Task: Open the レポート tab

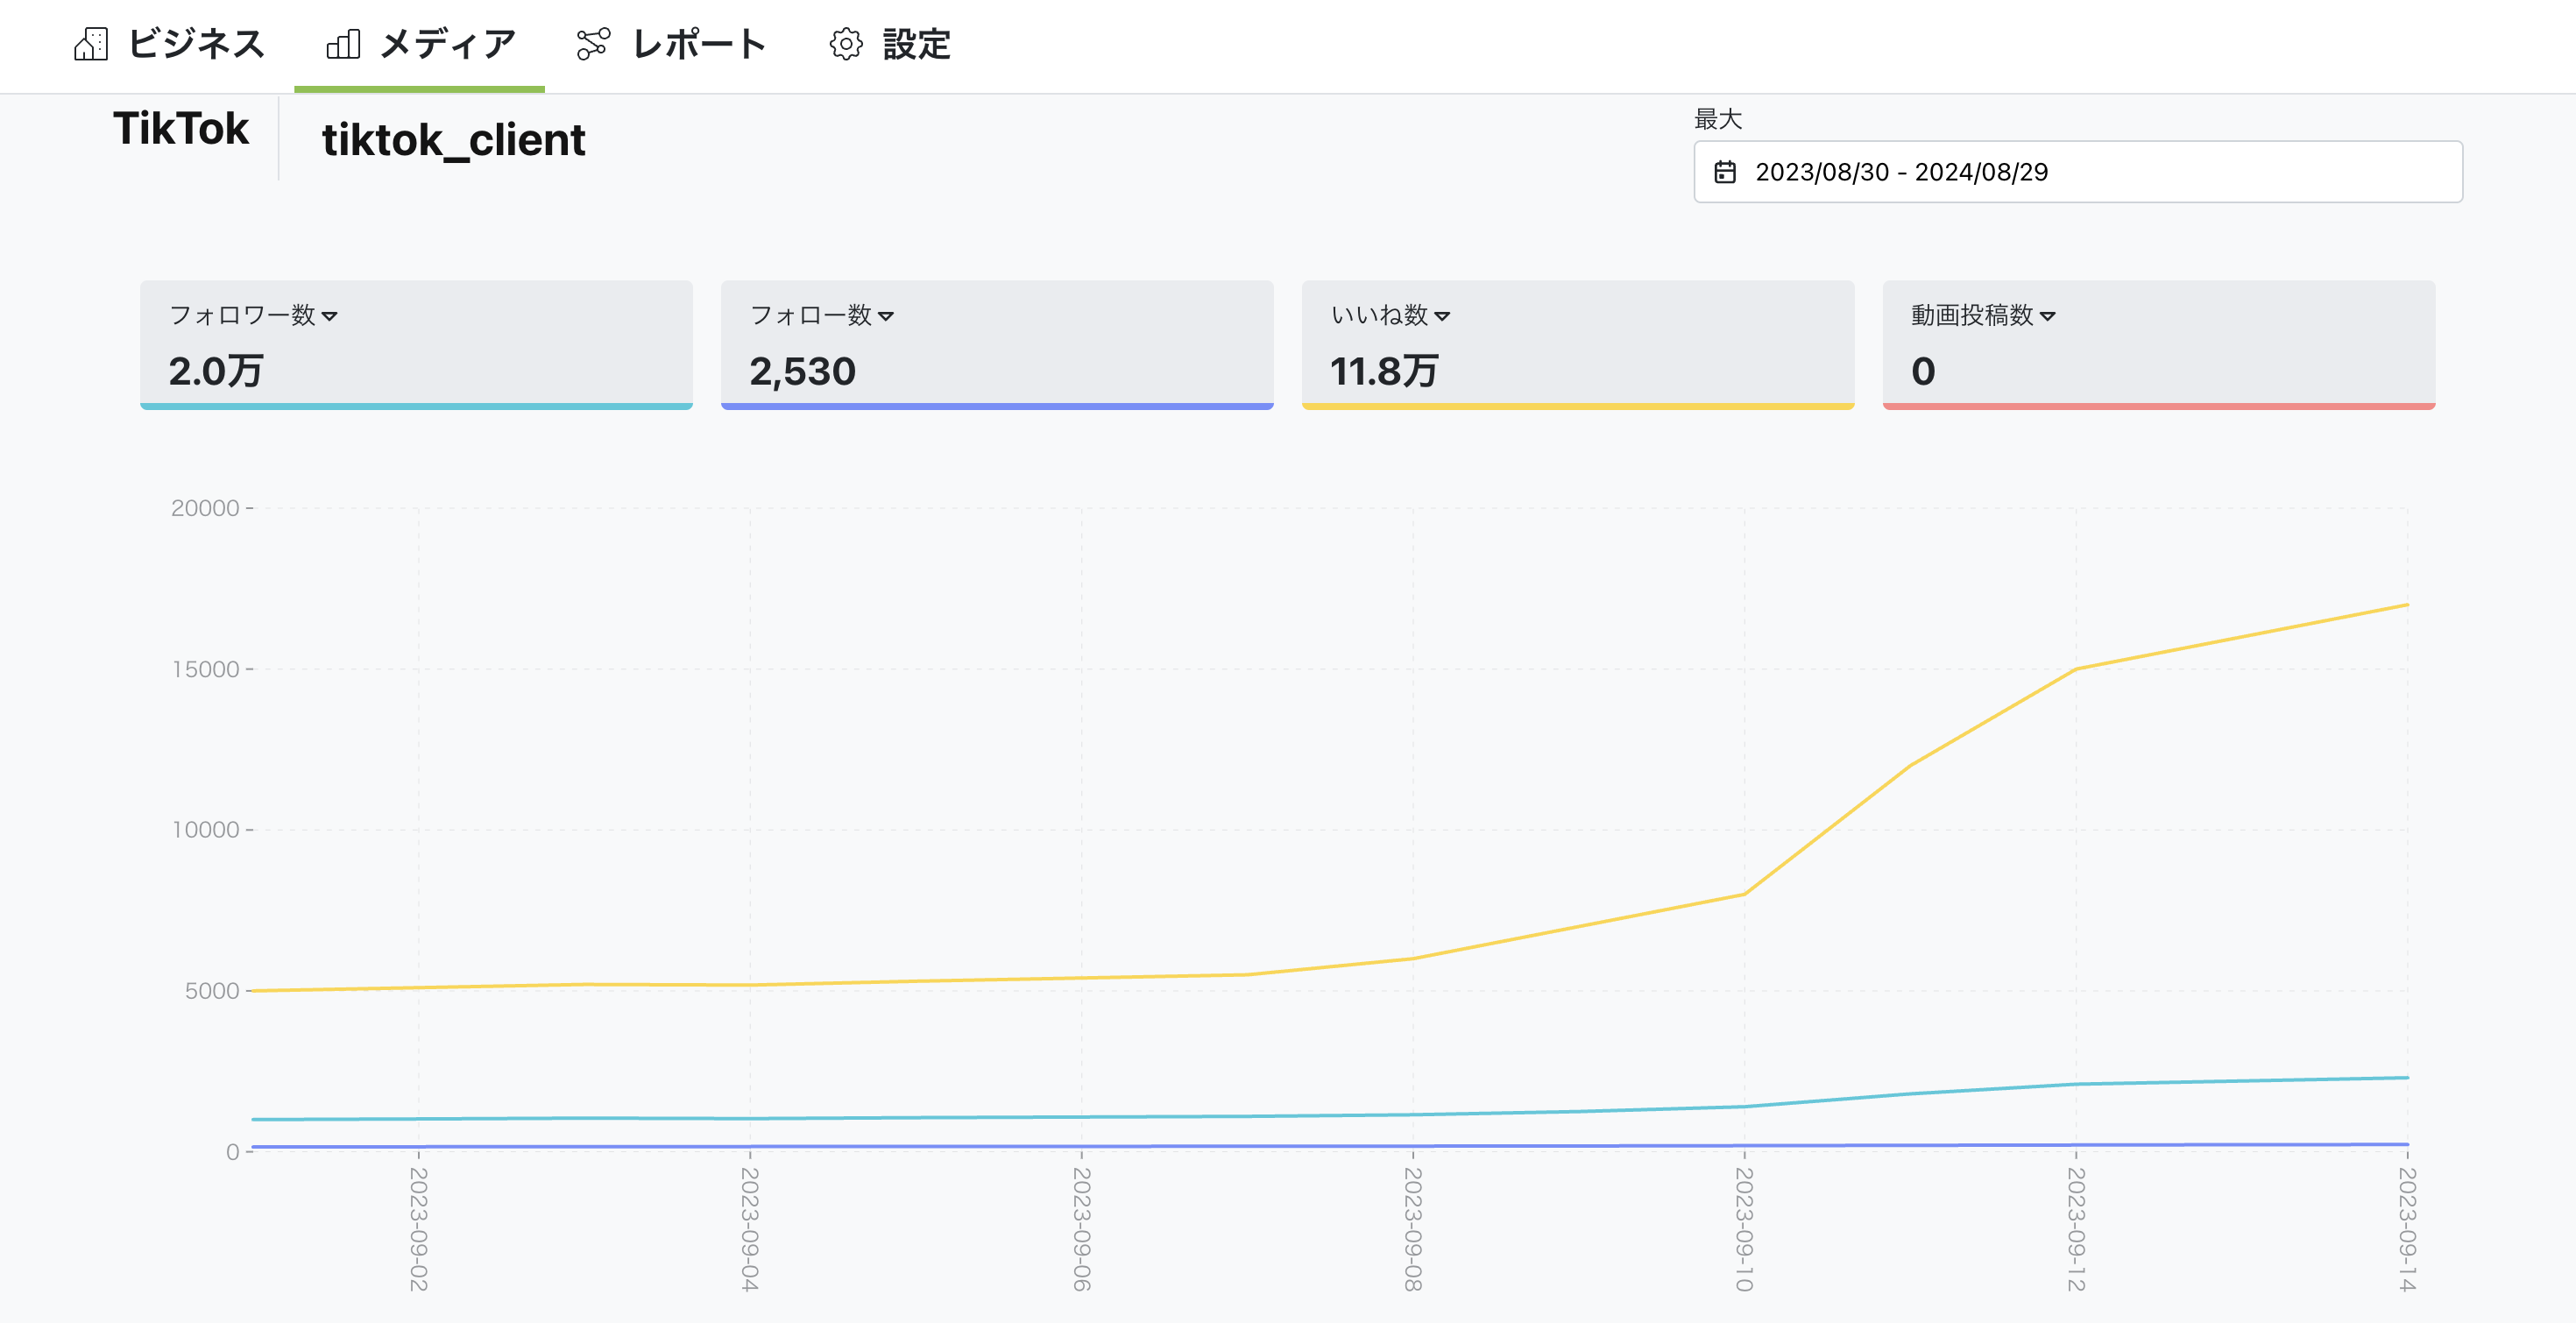Action: 671,44
